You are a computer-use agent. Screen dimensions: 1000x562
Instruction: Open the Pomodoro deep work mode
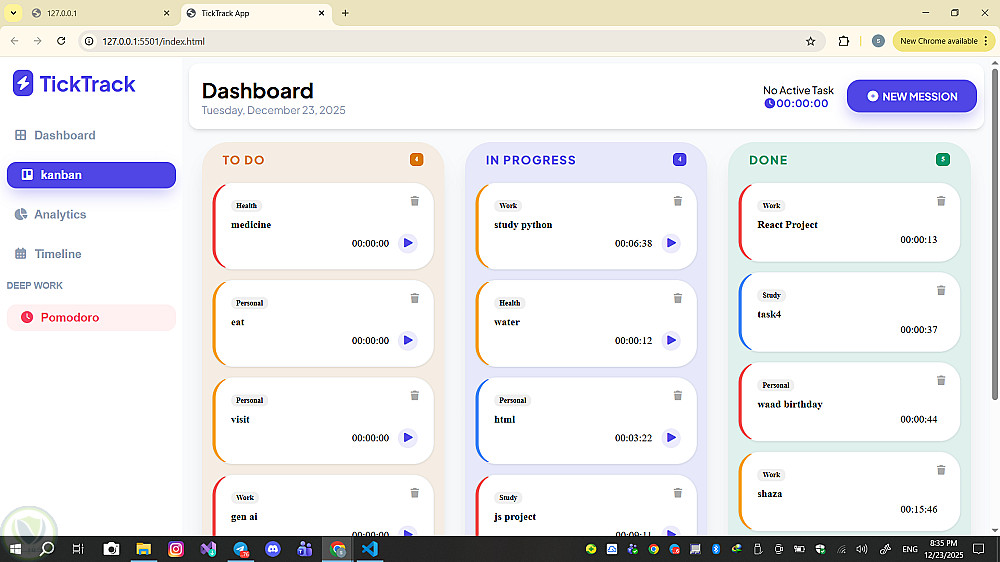[91, 318]
